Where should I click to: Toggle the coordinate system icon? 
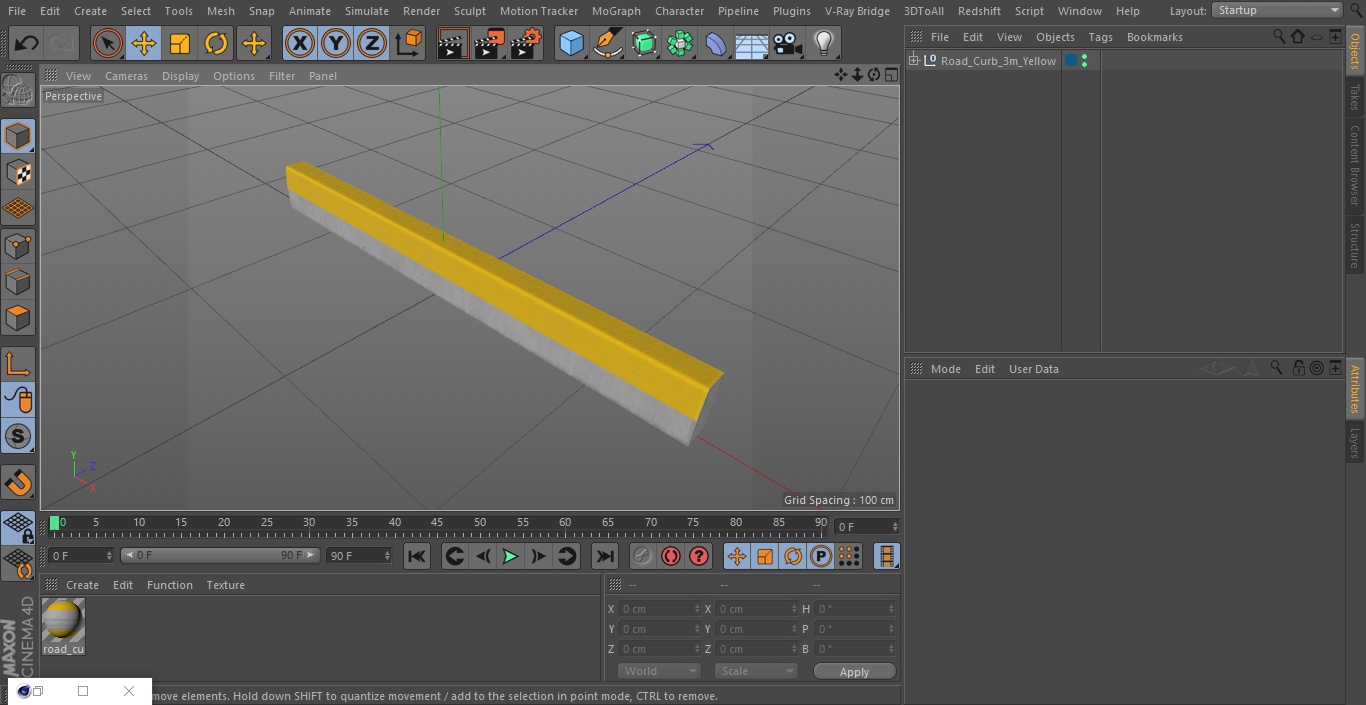409,44
